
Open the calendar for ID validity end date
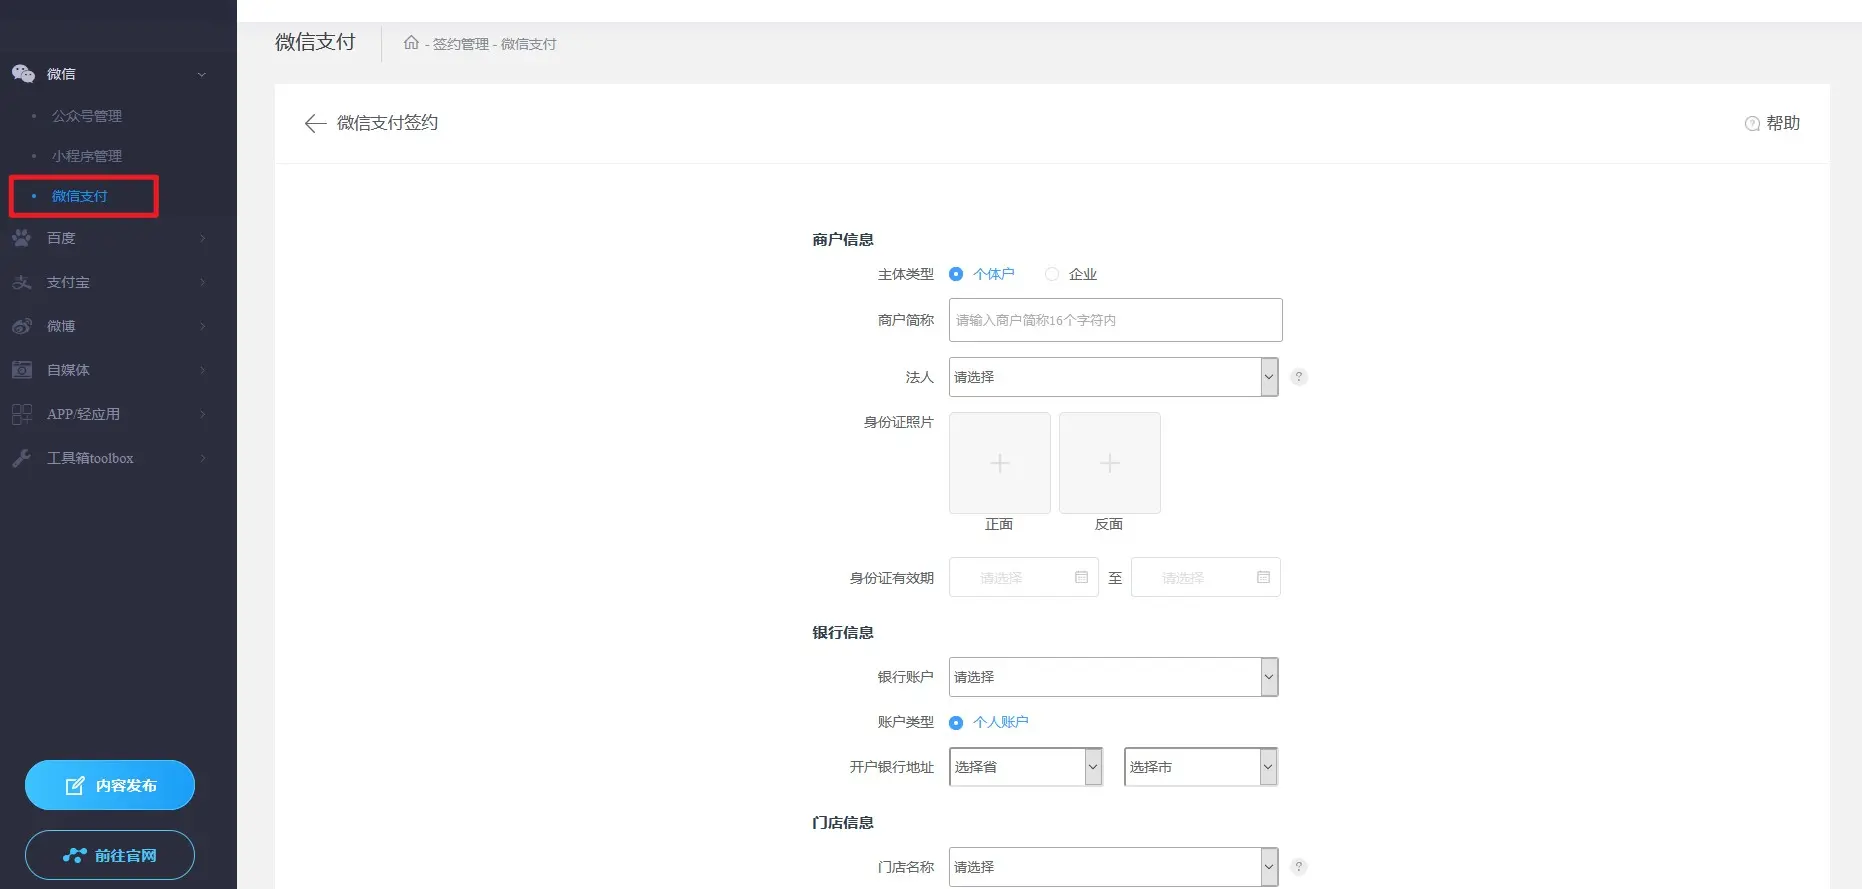pos(1263,577)
